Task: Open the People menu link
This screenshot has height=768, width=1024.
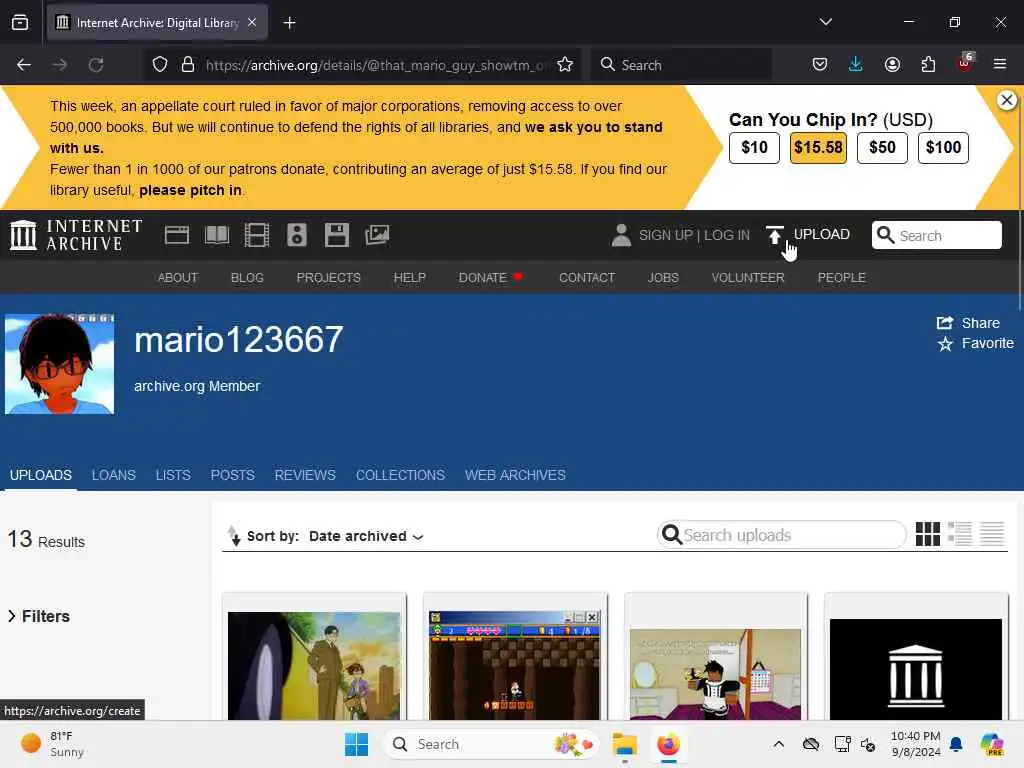Action: 842,278
